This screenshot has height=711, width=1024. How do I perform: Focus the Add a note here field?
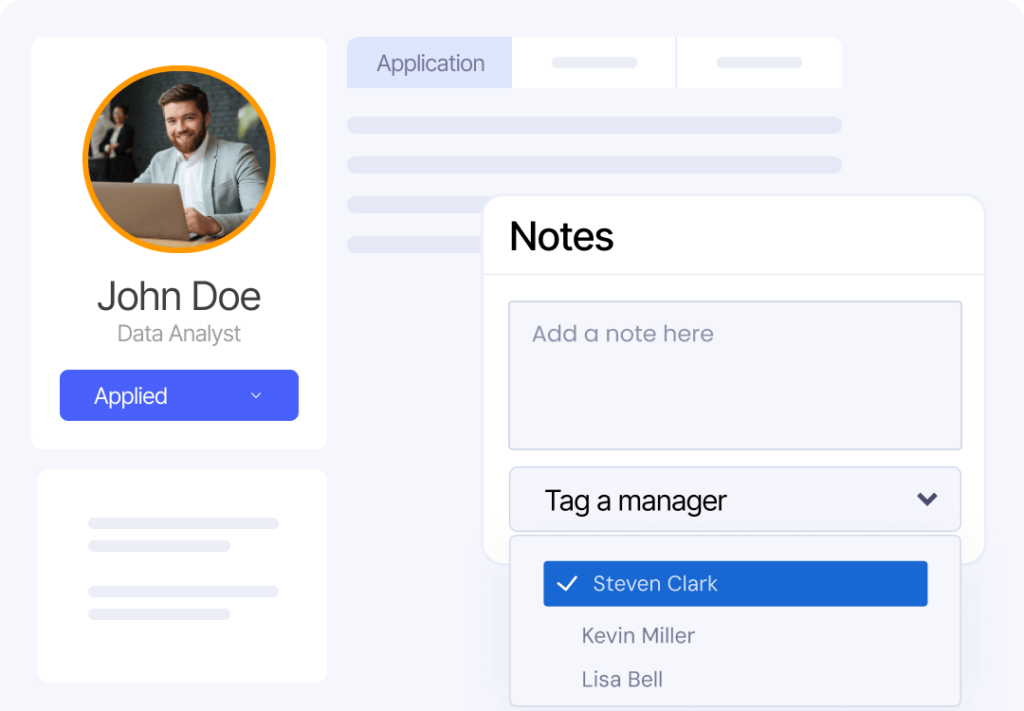(x=735, y=376)
